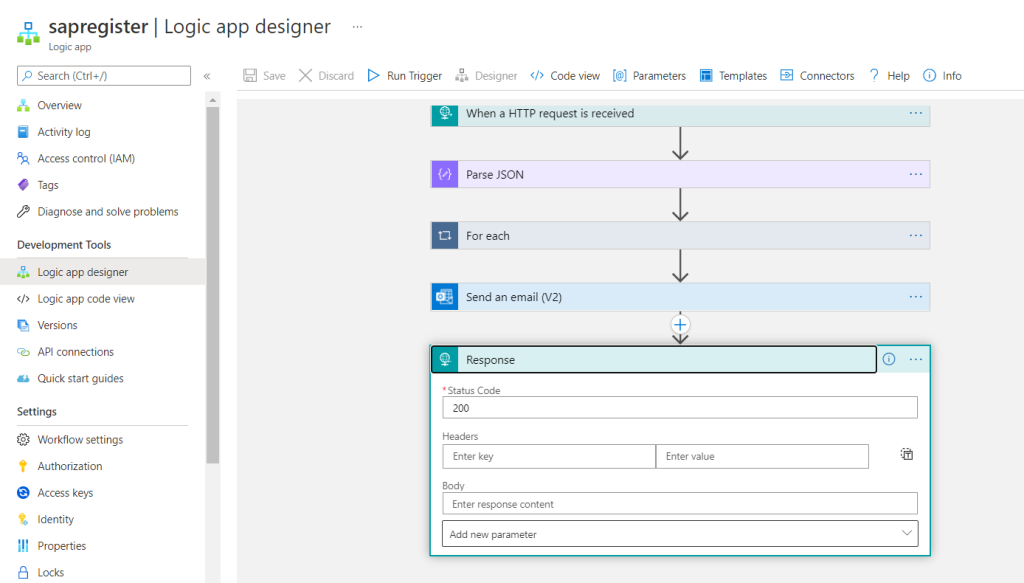Collapse the left navigation menu
The width and height of the screenshot is (1024, 583).
coord(207,76)
